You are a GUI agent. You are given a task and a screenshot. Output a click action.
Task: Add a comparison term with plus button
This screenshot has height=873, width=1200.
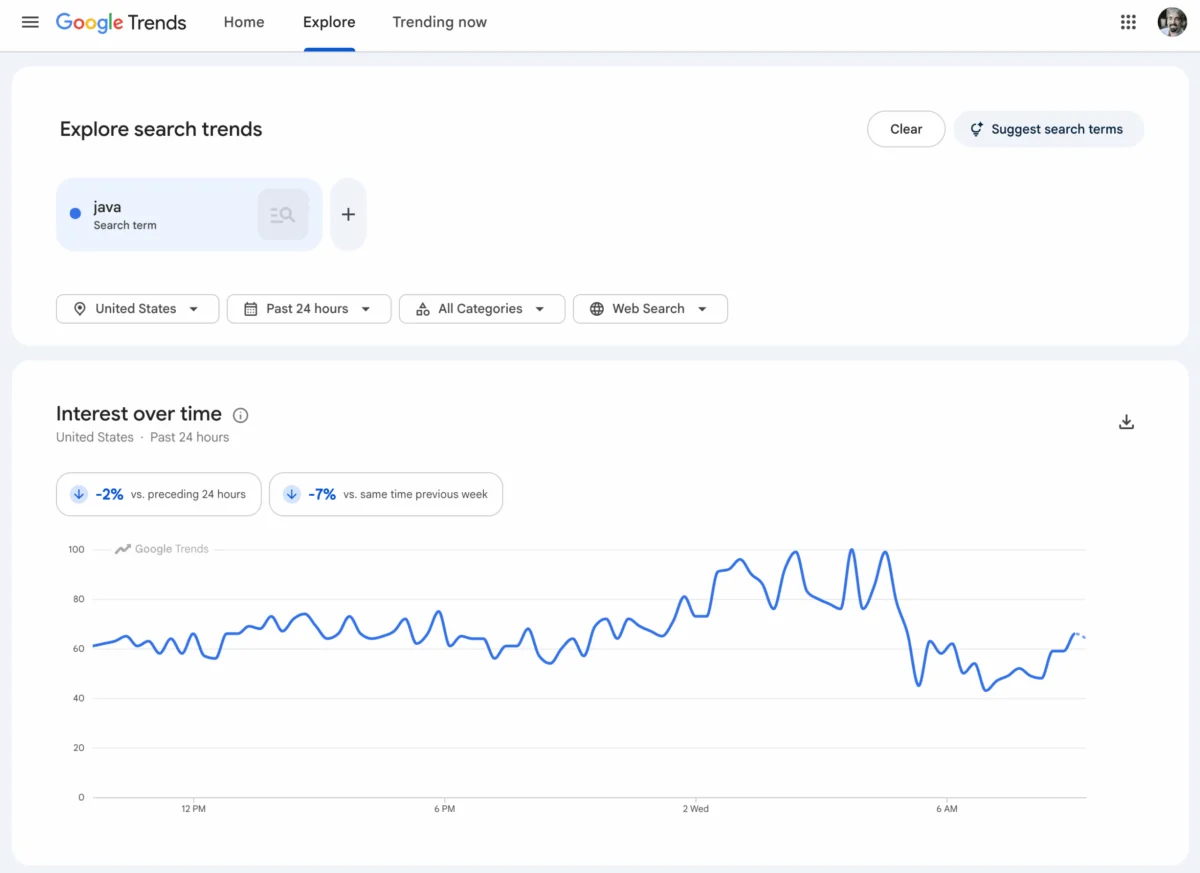[348, 214]
